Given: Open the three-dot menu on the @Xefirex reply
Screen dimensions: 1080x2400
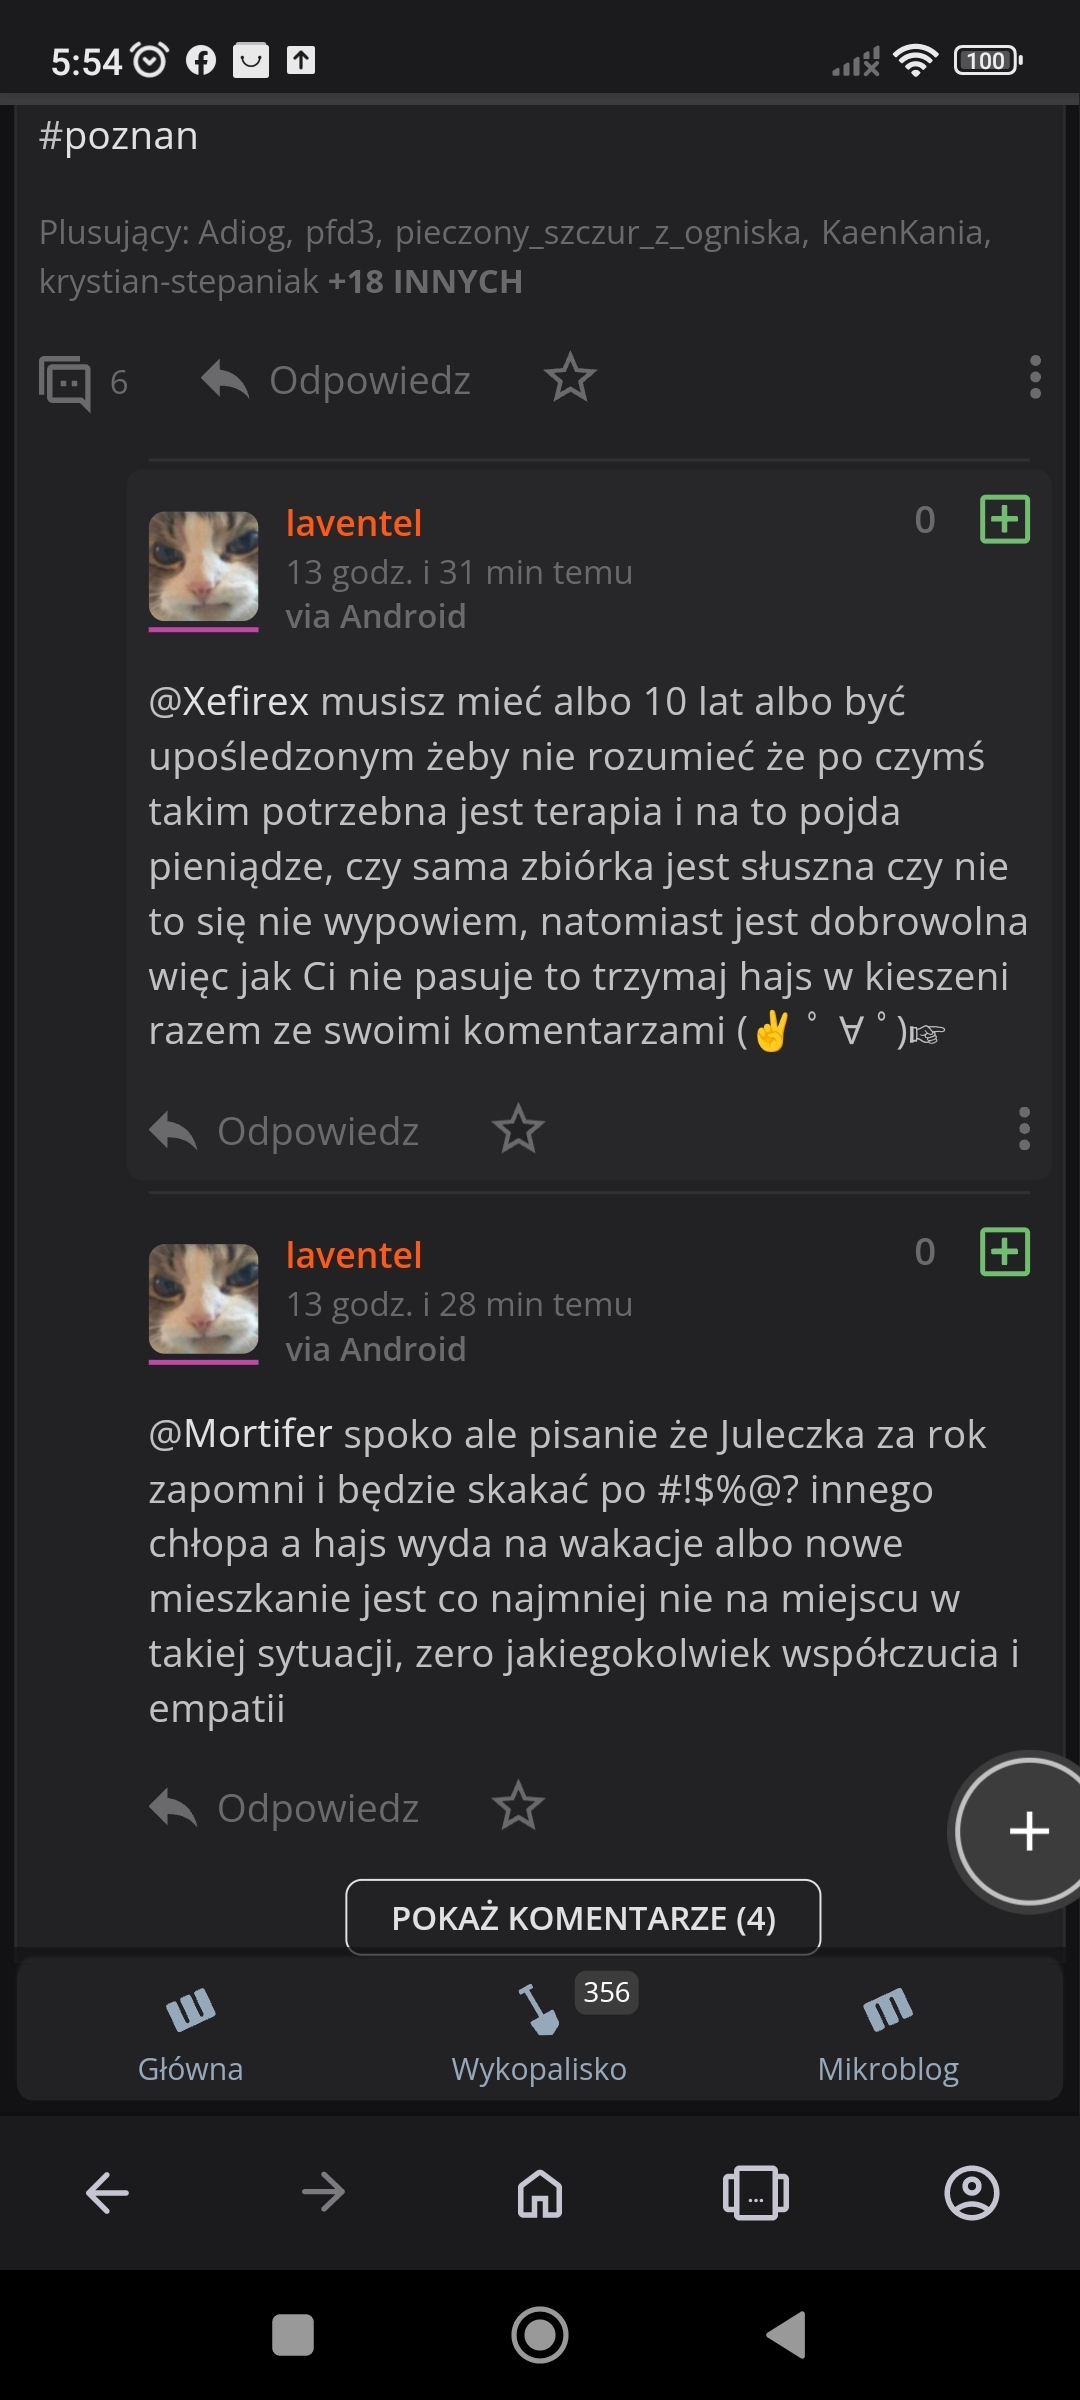Looking at the screenshot, I should pos(1024,1129).
